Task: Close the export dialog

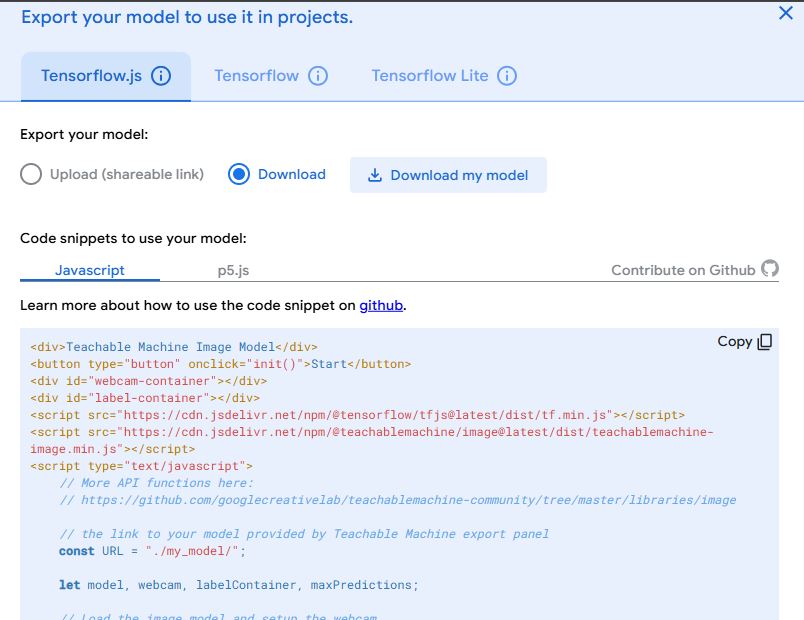Action: 786,13
